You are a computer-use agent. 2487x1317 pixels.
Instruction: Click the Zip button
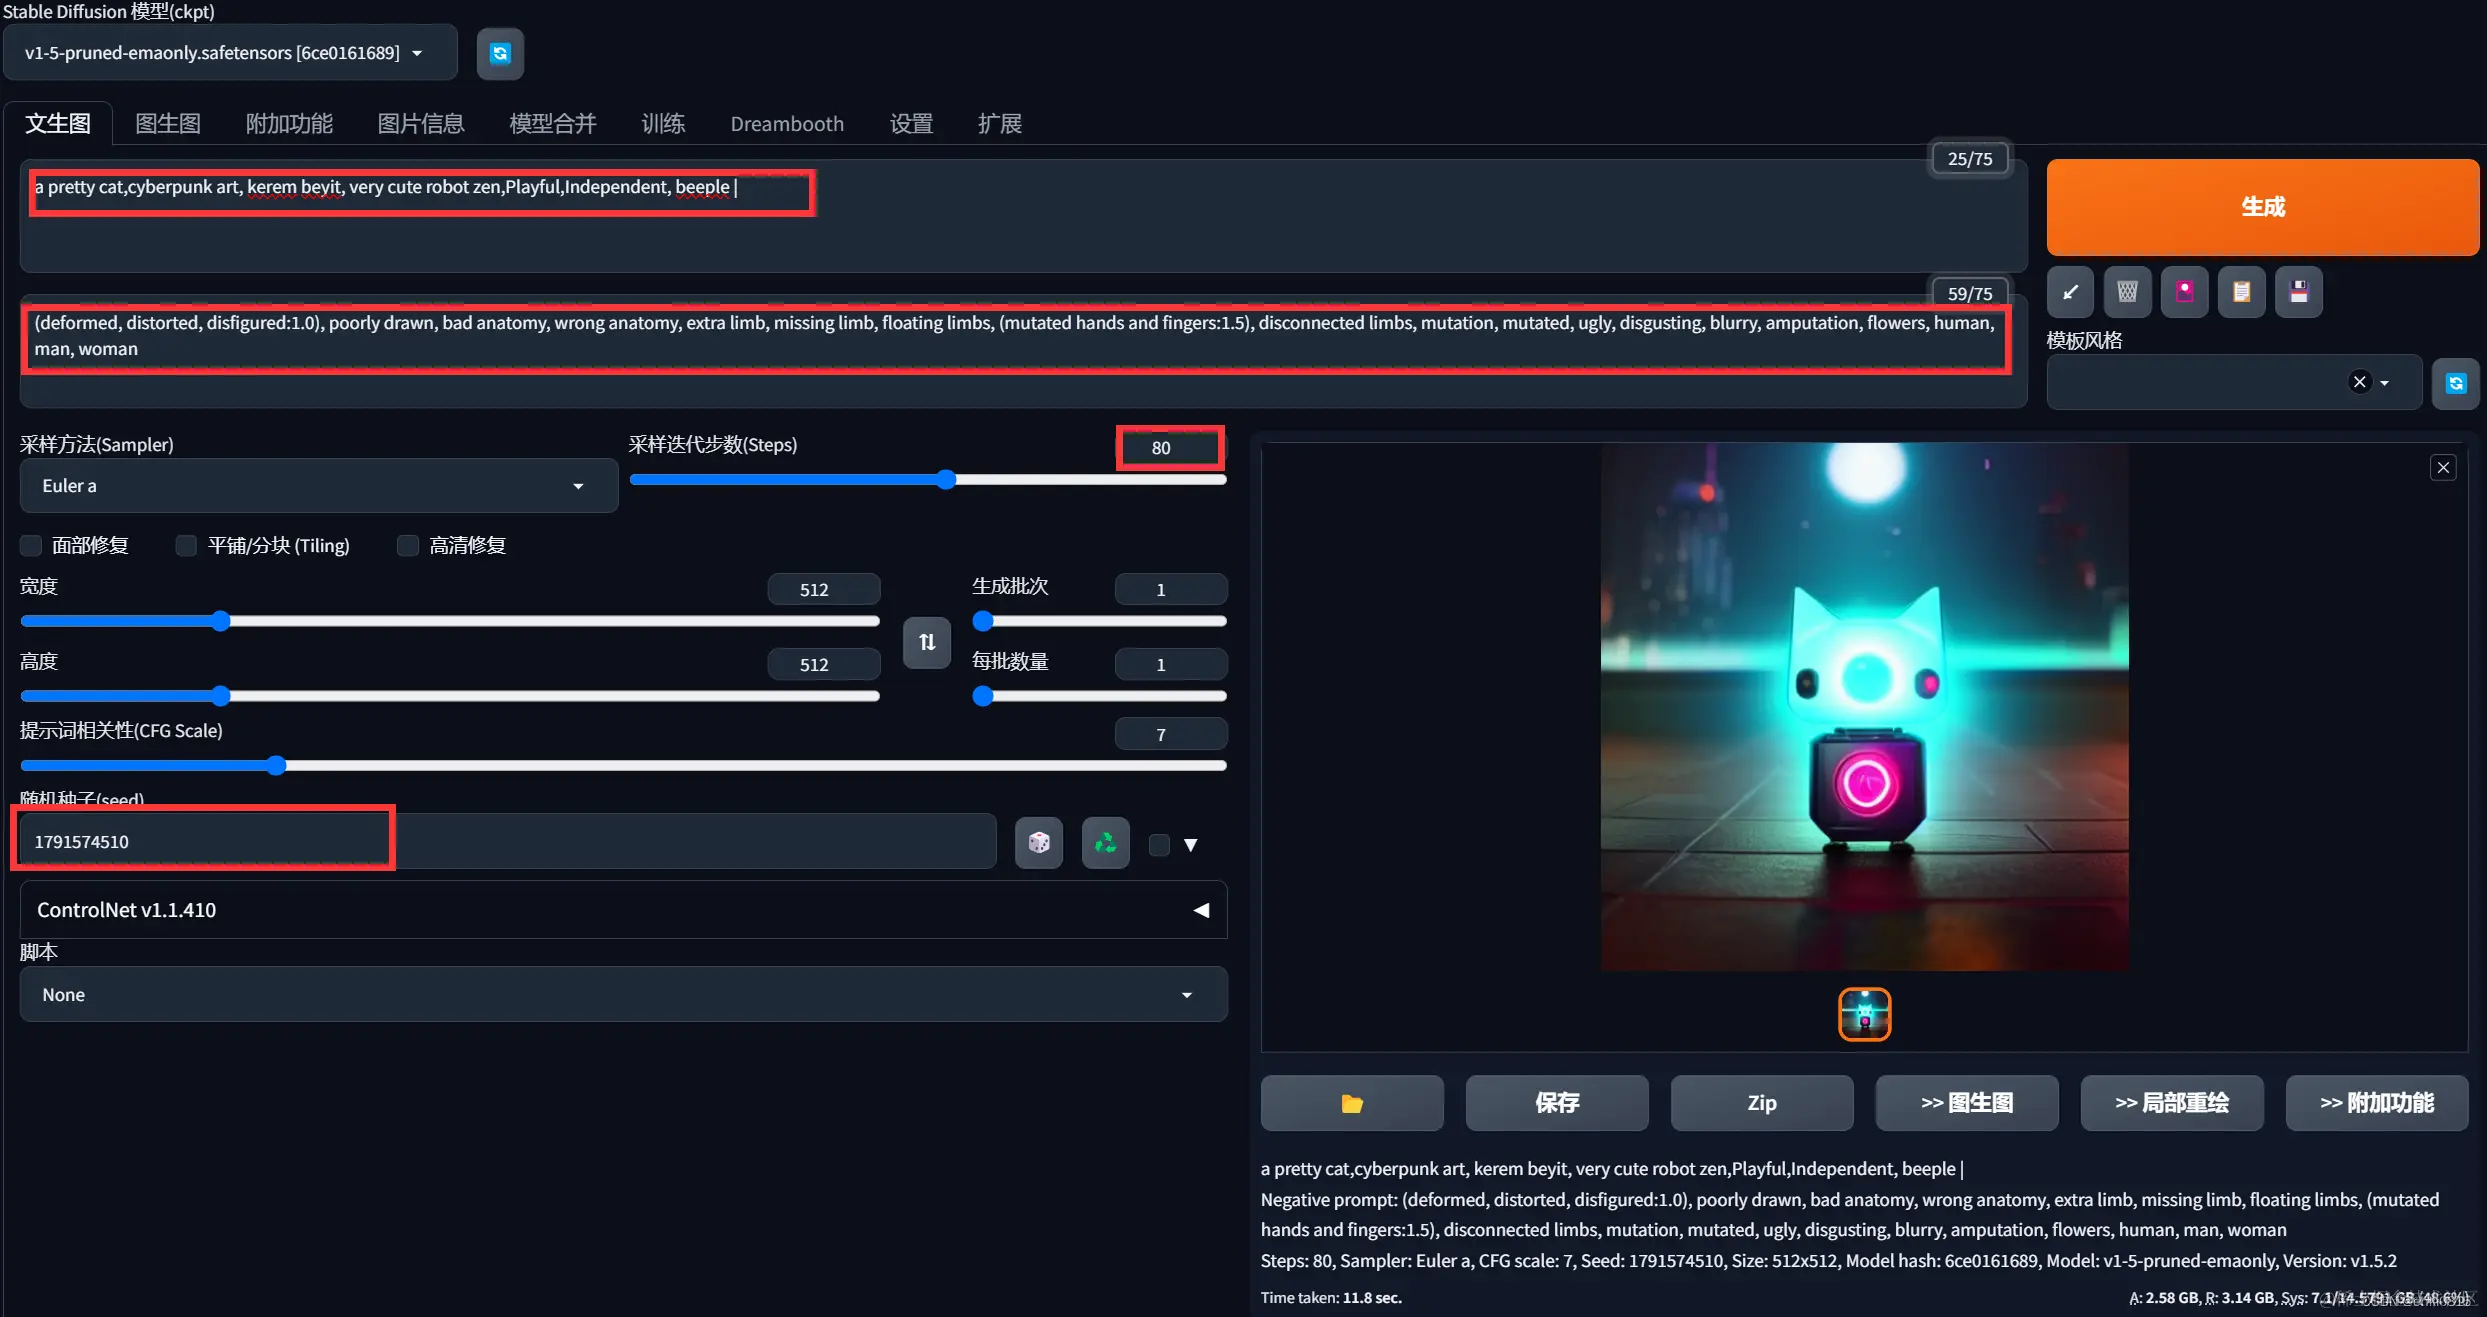(1761, 1103)
